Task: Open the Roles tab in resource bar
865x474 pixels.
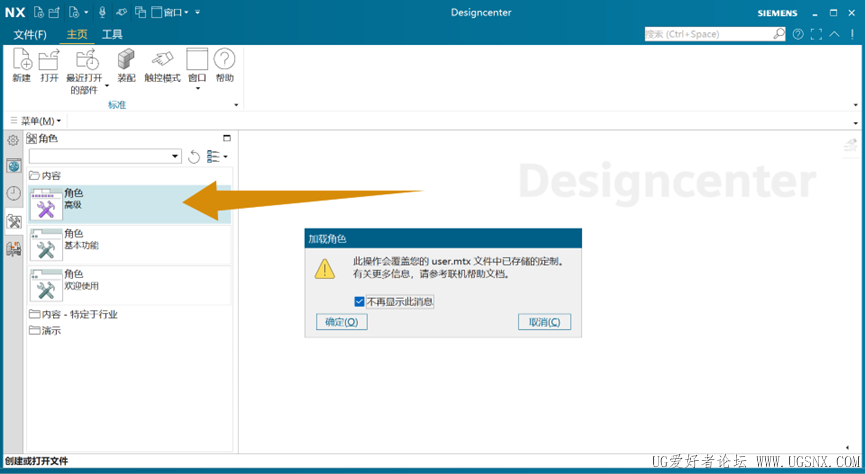Action: pyautogui.click(x=14, y=222)
